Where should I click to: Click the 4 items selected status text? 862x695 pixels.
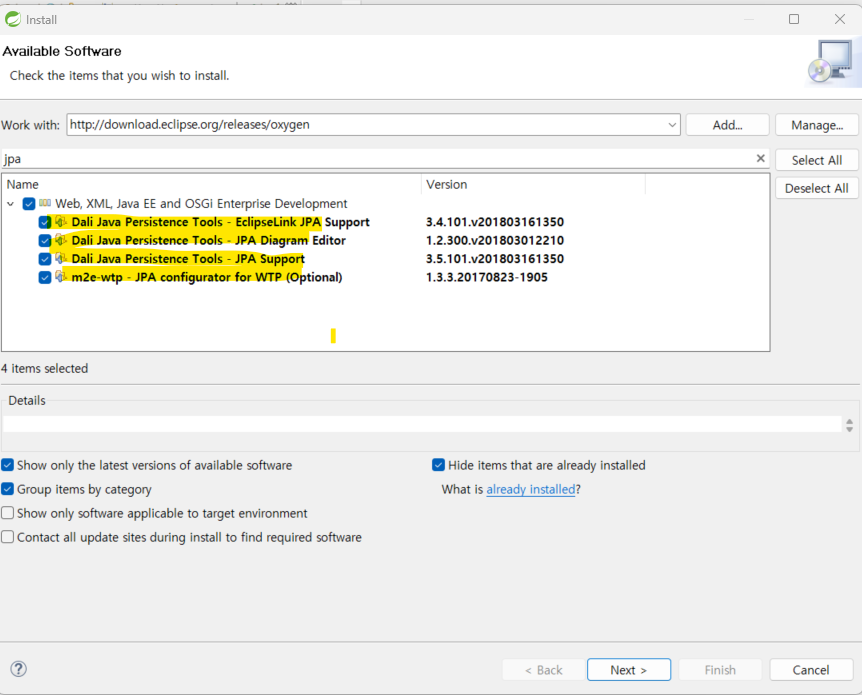(x=45, y=368)
